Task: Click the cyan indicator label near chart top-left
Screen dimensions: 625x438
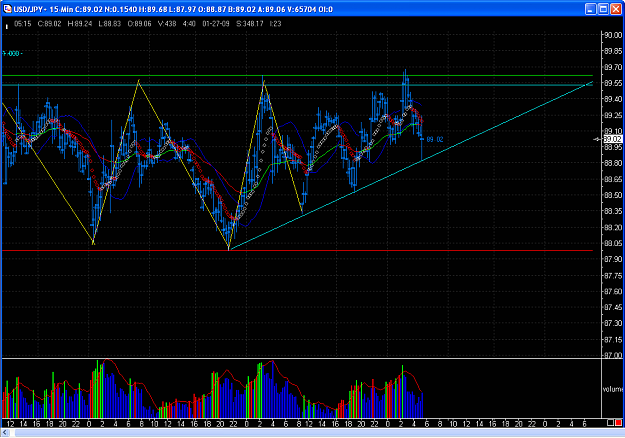Action: coord(12,53)
